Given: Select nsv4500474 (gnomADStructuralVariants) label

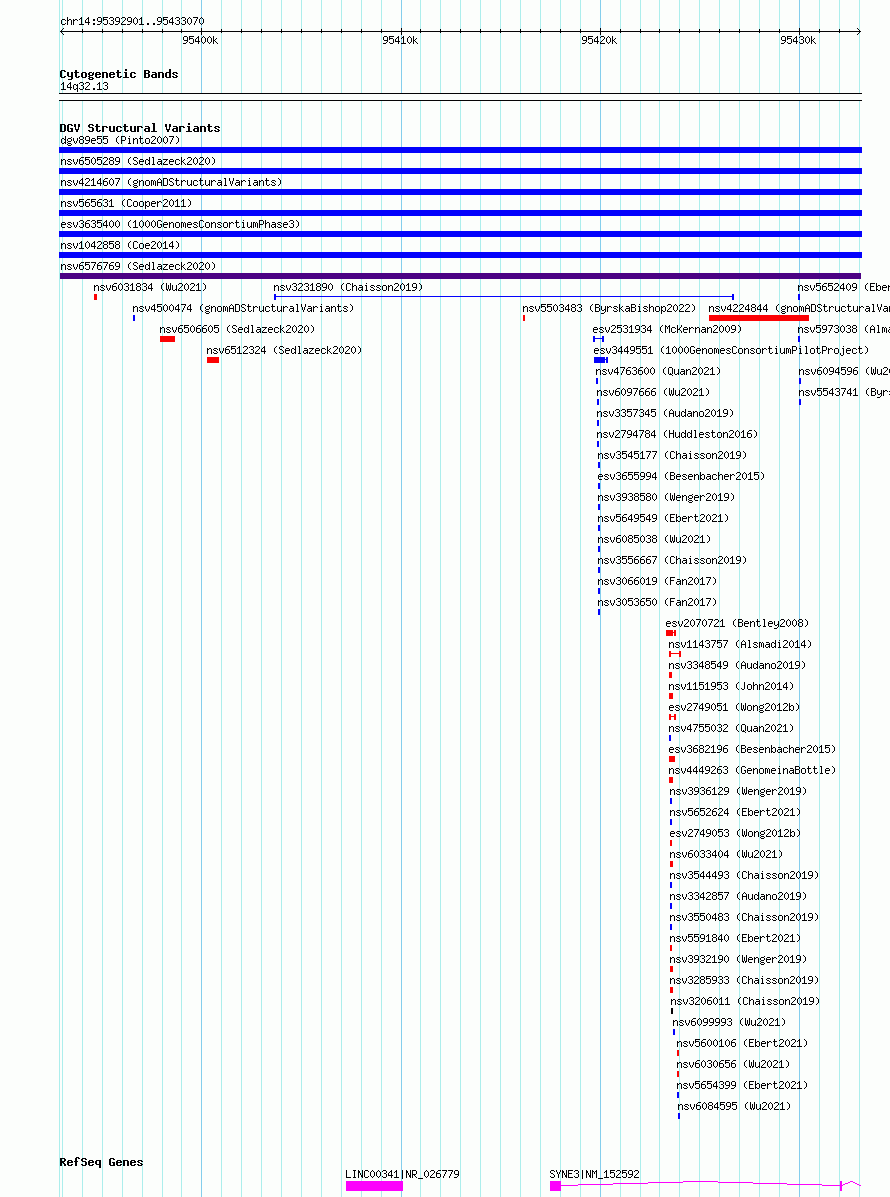Looking at the screenshot, I should pos(243,308).
